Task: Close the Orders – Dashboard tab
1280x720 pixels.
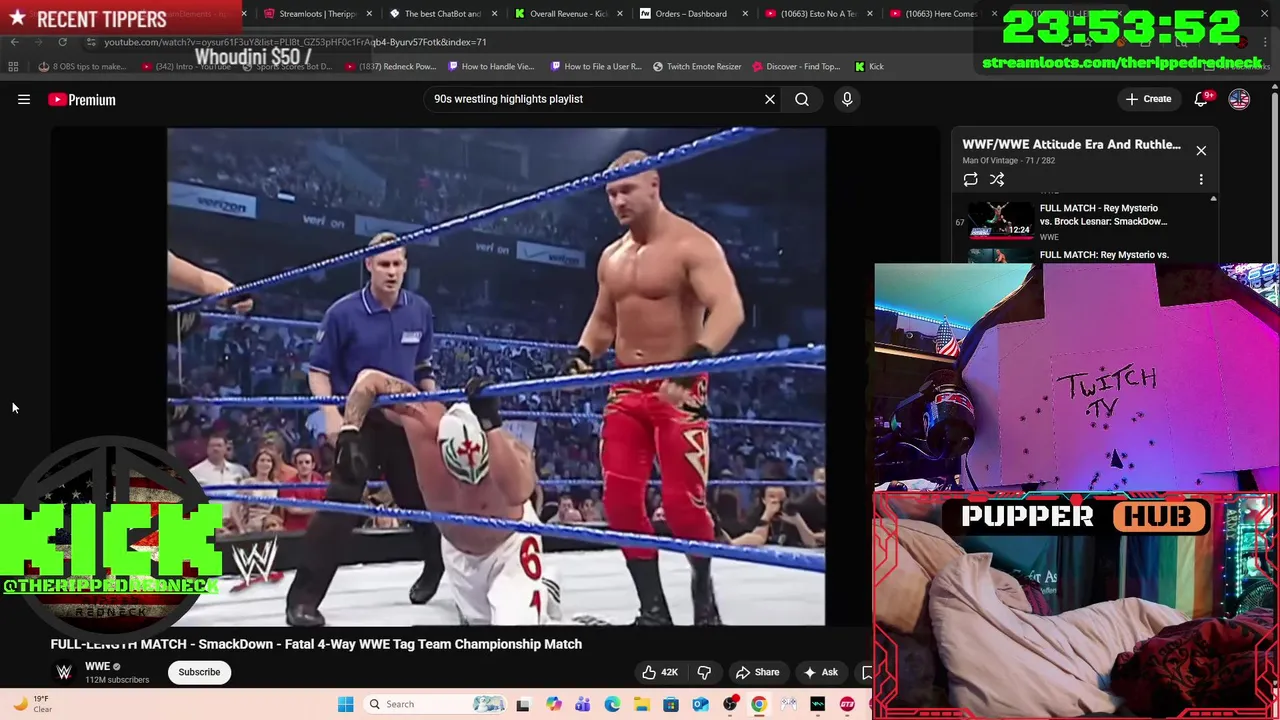Action: click(745, 14)
